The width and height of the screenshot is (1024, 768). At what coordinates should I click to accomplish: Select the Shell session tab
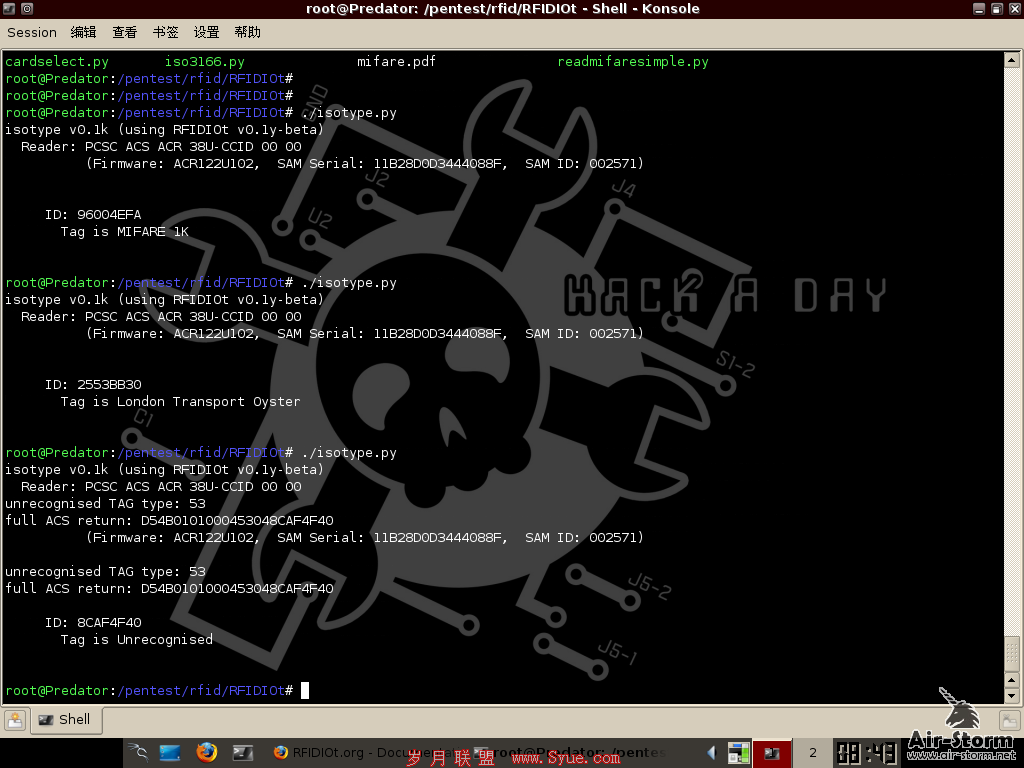pos(66,720)
